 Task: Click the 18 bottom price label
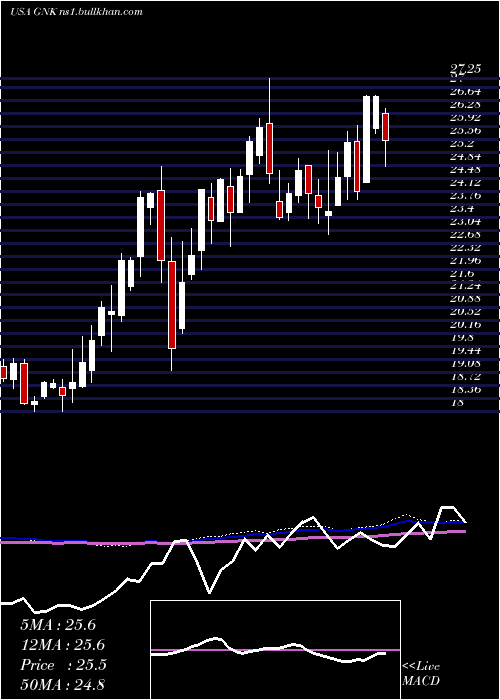pos(458,403)
